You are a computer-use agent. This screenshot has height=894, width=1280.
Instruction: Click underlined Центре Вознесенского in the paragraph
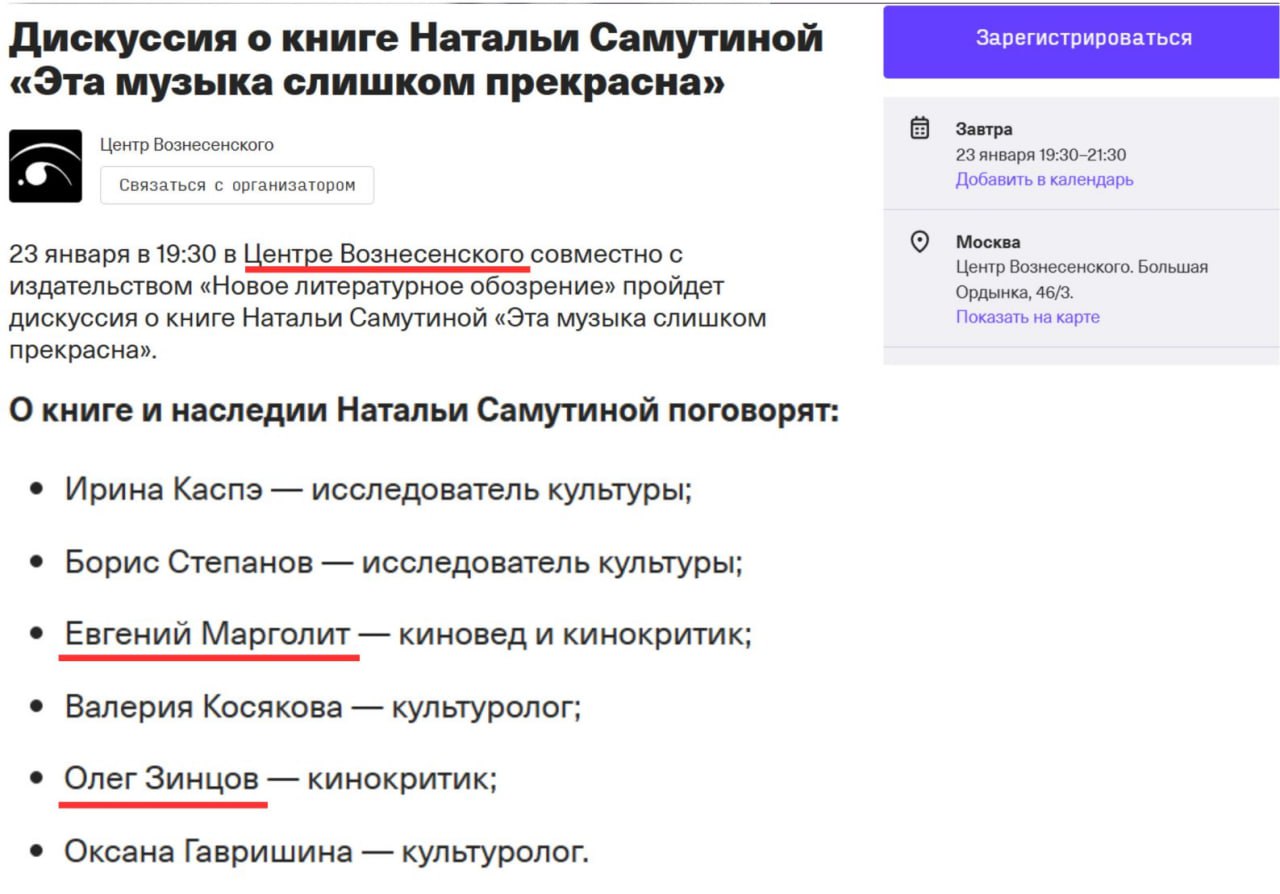[x=386, y=254]
